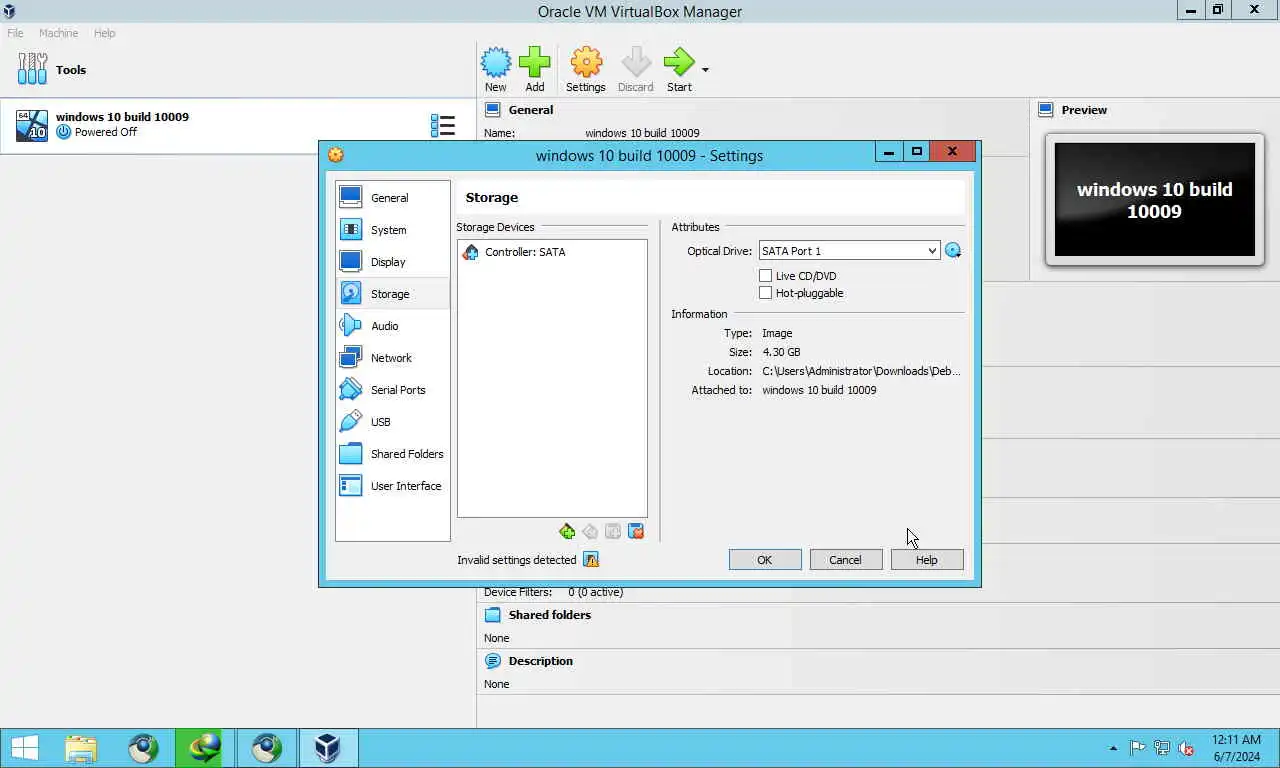Open the Start button dropdown arrow
Viewport: 1280px width, 768px height.
705,70
